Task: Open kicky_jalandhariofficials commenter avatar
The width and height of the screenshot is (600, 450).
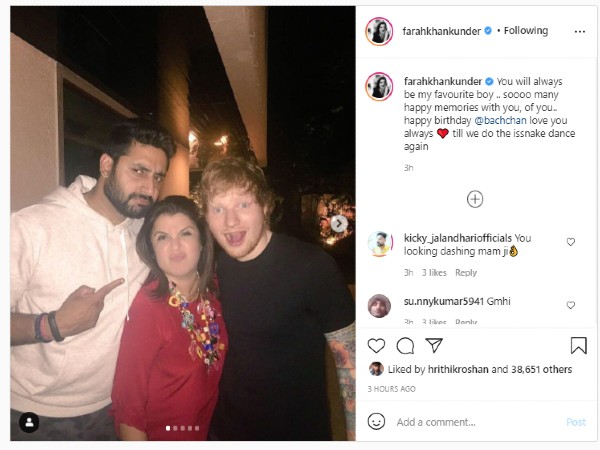Action: pyautogui.click(x=379, y=244)
